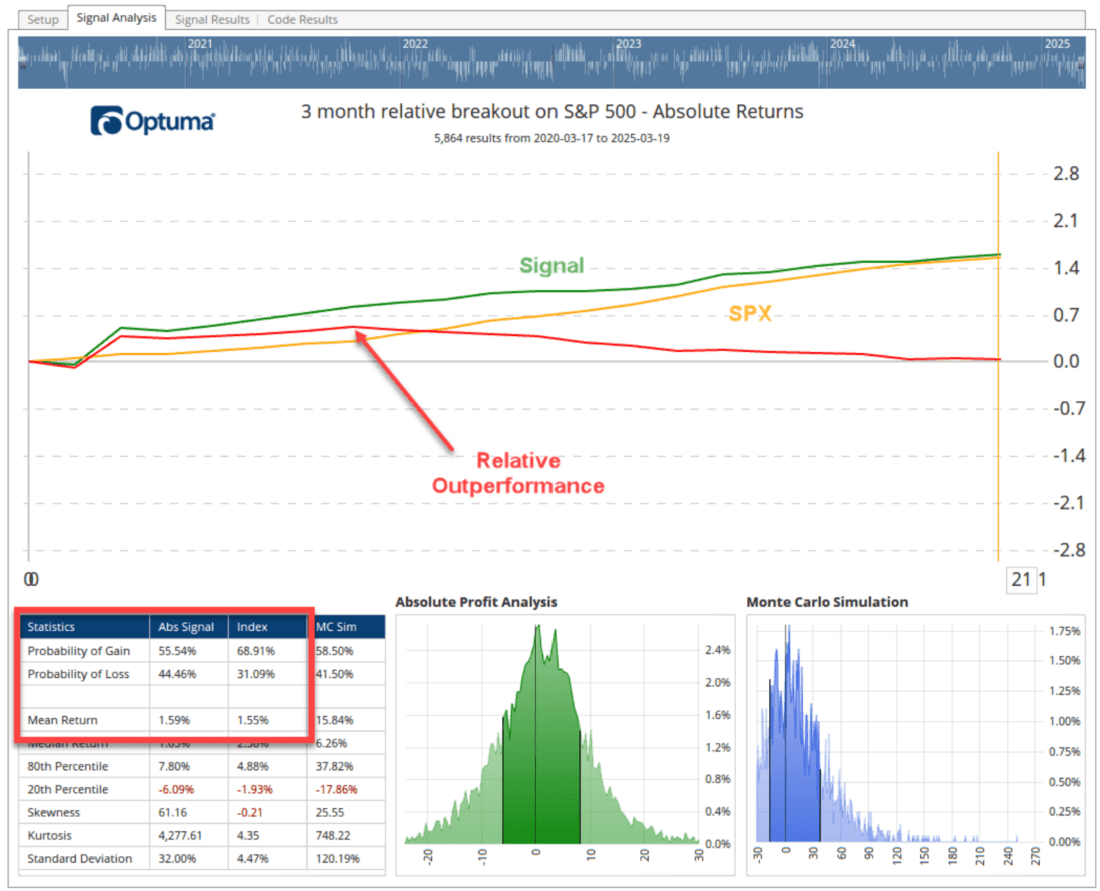This screenshot has width=1100, height=891.
Task: Click the -17.86% MC Sim percentile value
Action: (x=337, y=789)
